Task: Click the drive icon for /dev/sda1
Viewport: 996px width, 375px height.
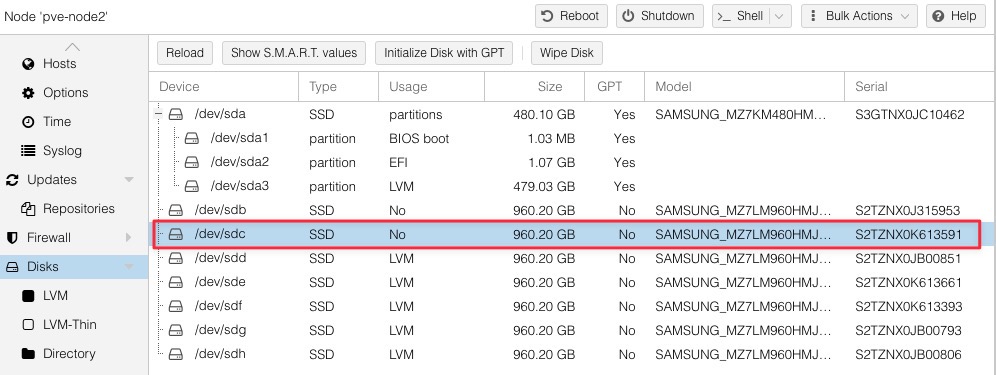Action: [192, 139]
